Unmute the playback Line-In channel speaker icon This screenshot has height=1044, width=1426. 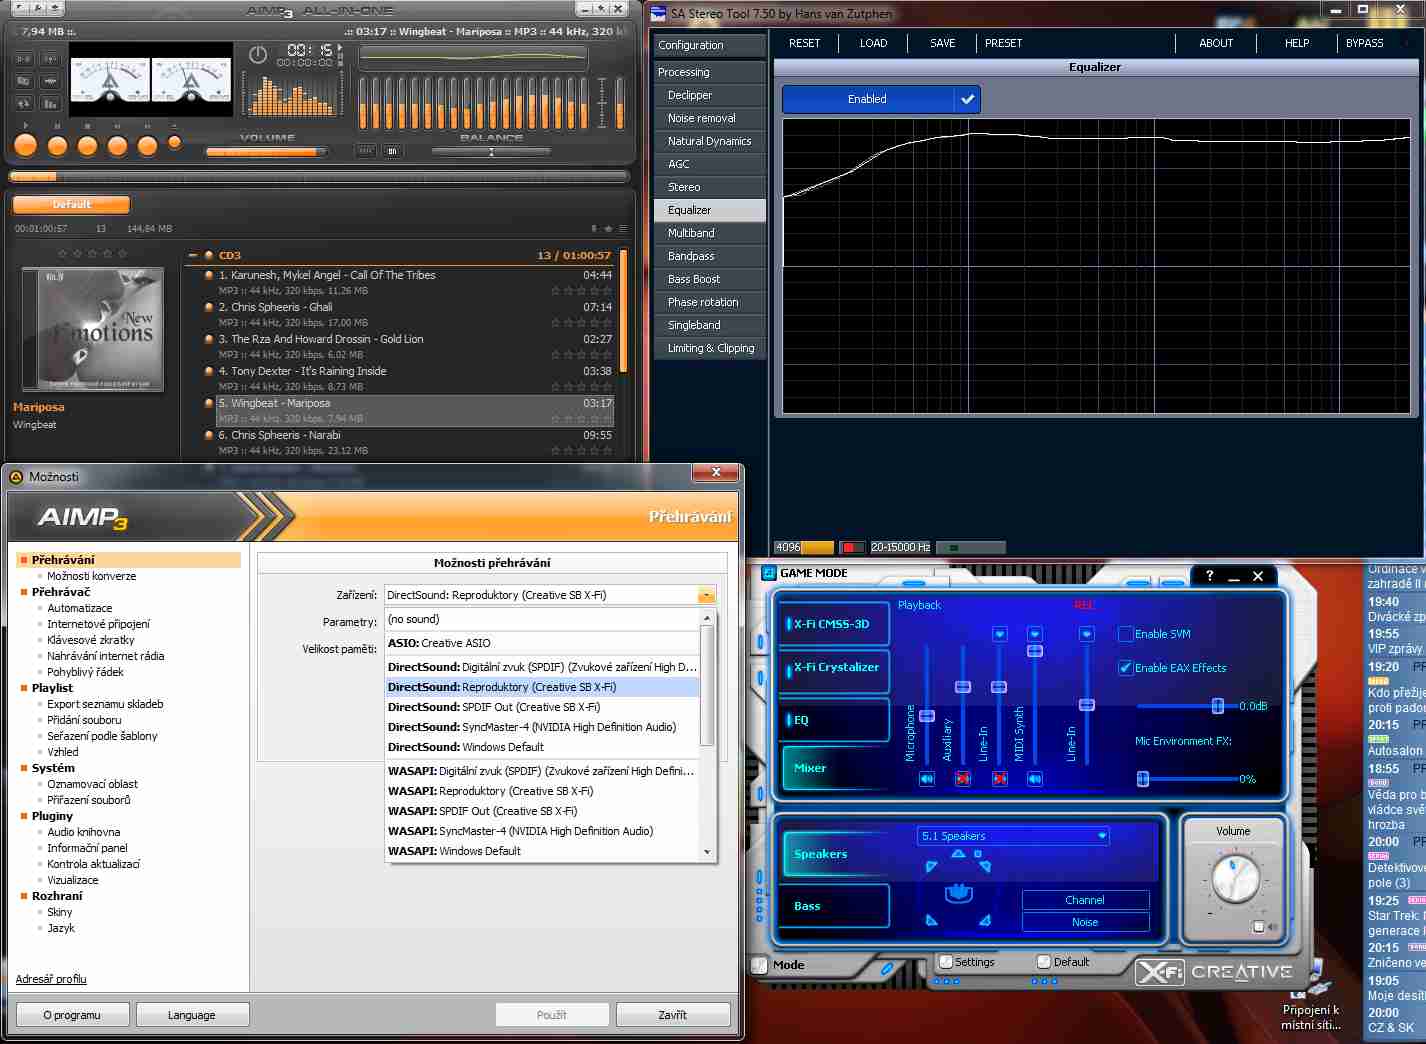(x=999, y=778)
